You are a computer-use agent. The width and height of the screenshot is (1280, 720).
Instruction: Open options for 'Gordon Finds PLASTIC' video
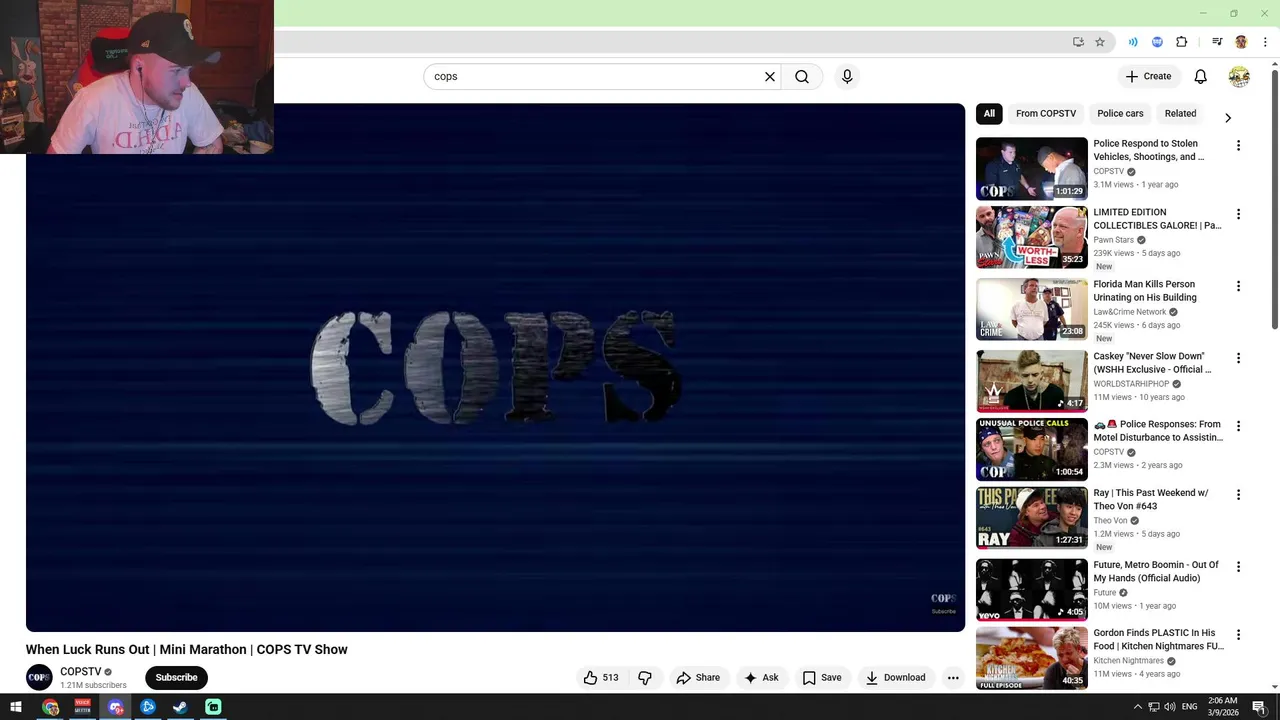pos(1238,635)
